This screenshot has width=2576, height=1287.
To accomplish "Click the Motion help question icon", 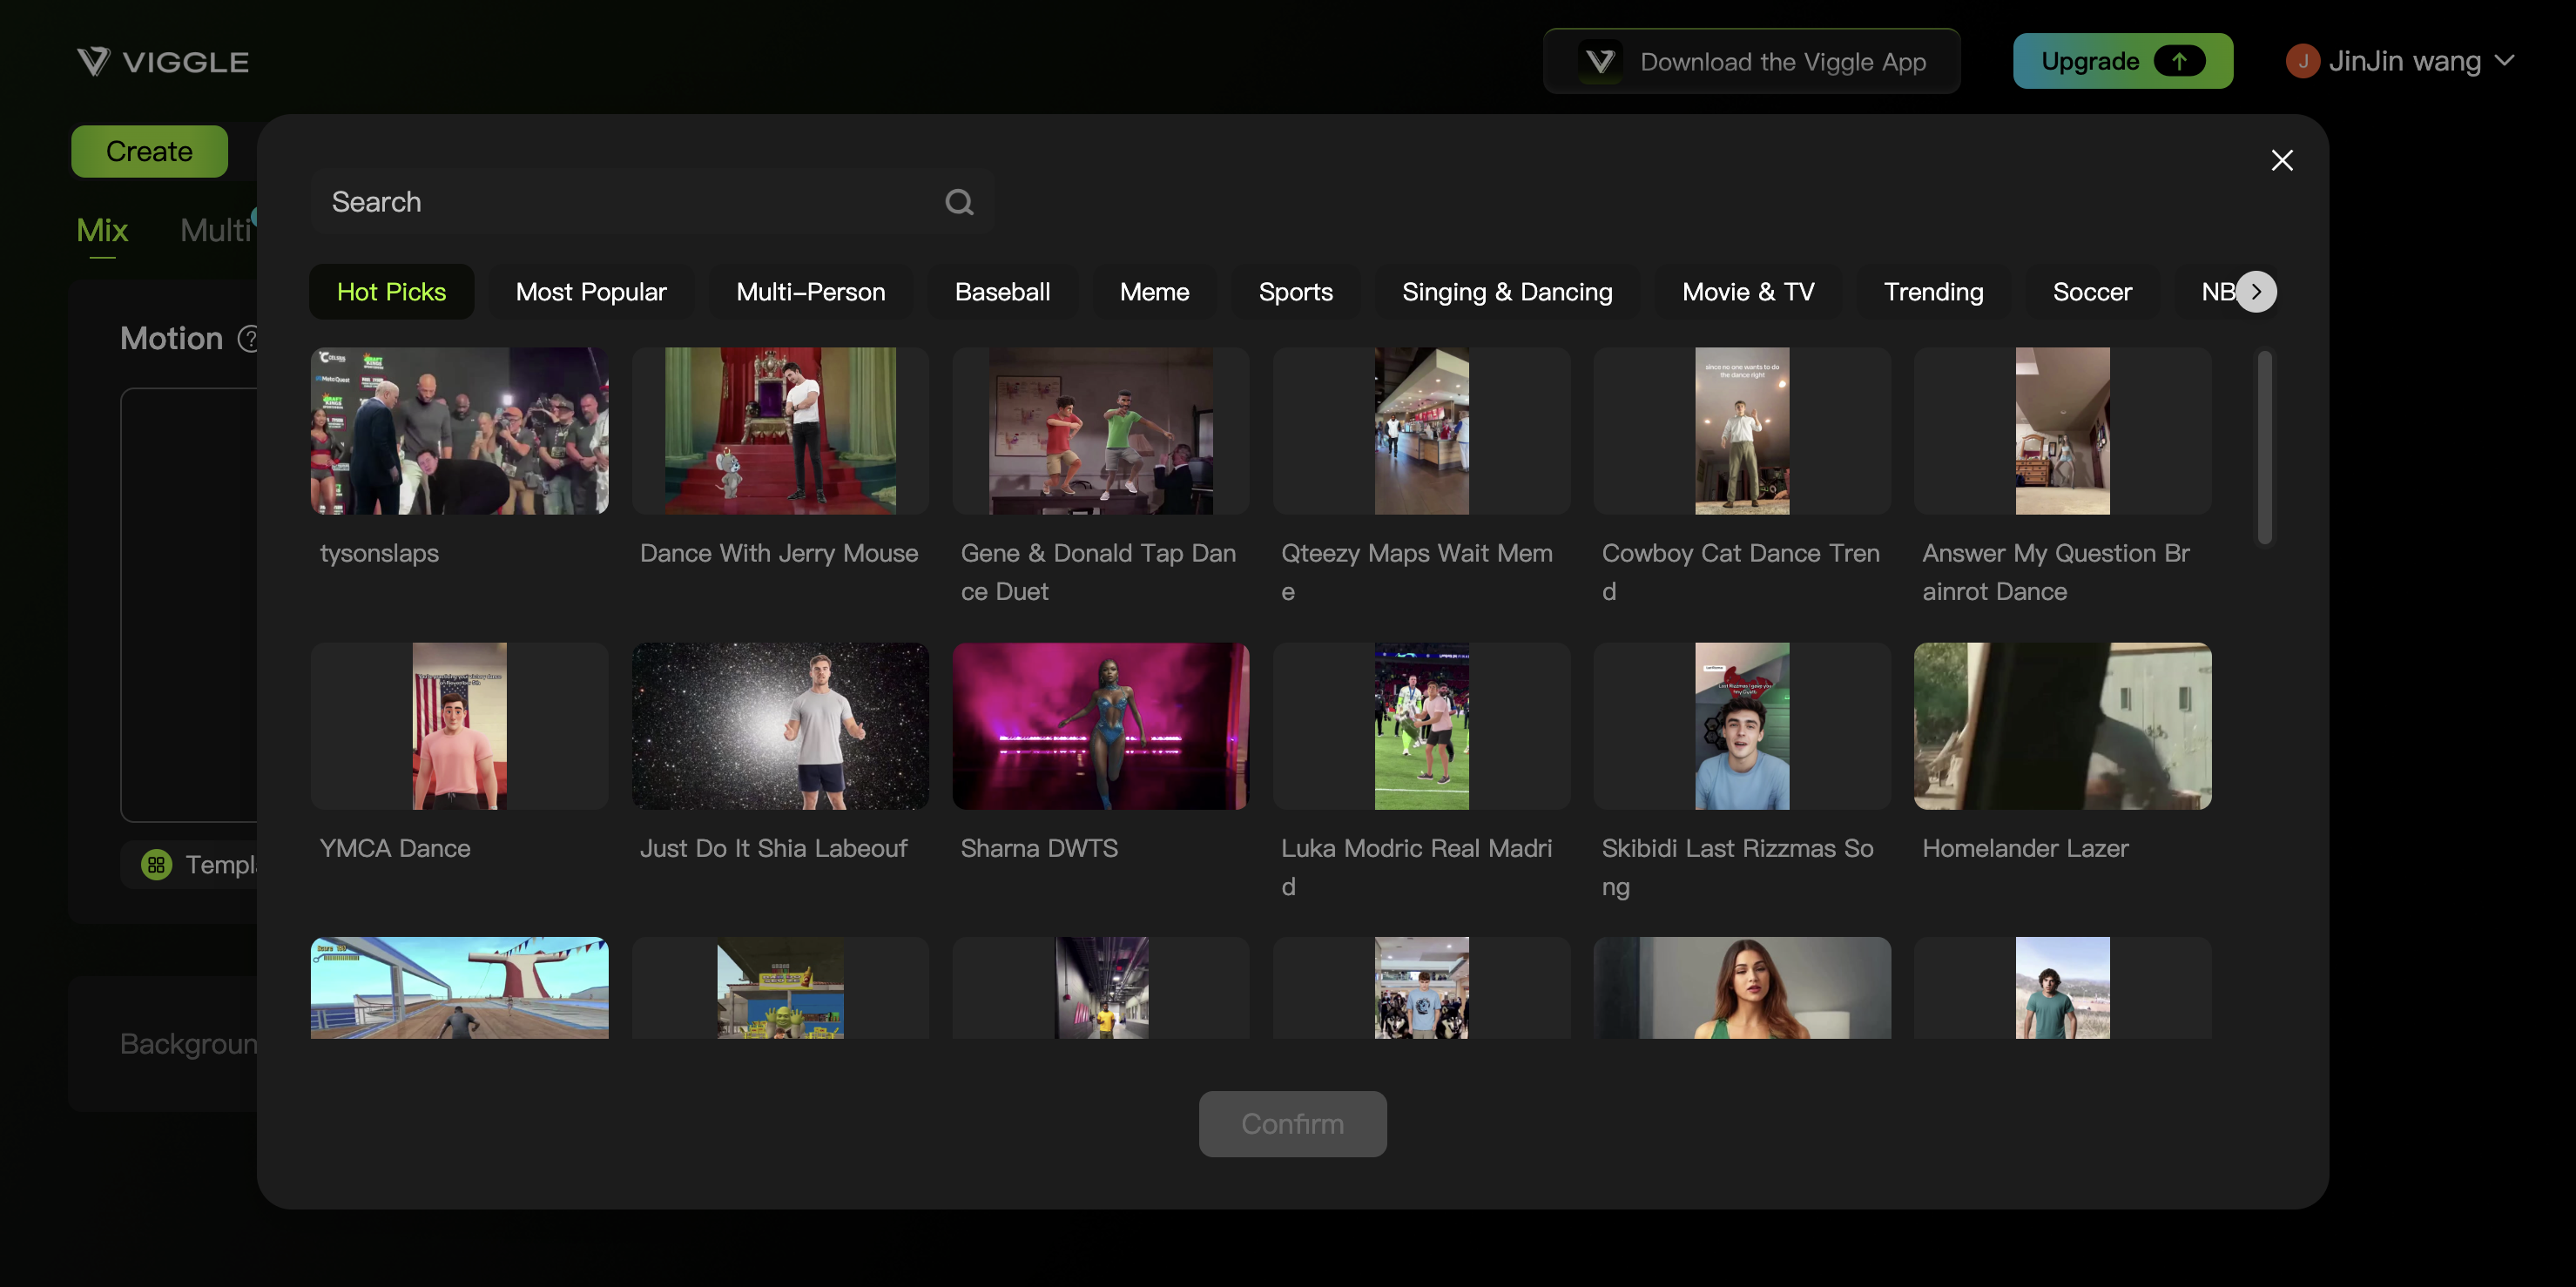I will [x=249, y=339].
